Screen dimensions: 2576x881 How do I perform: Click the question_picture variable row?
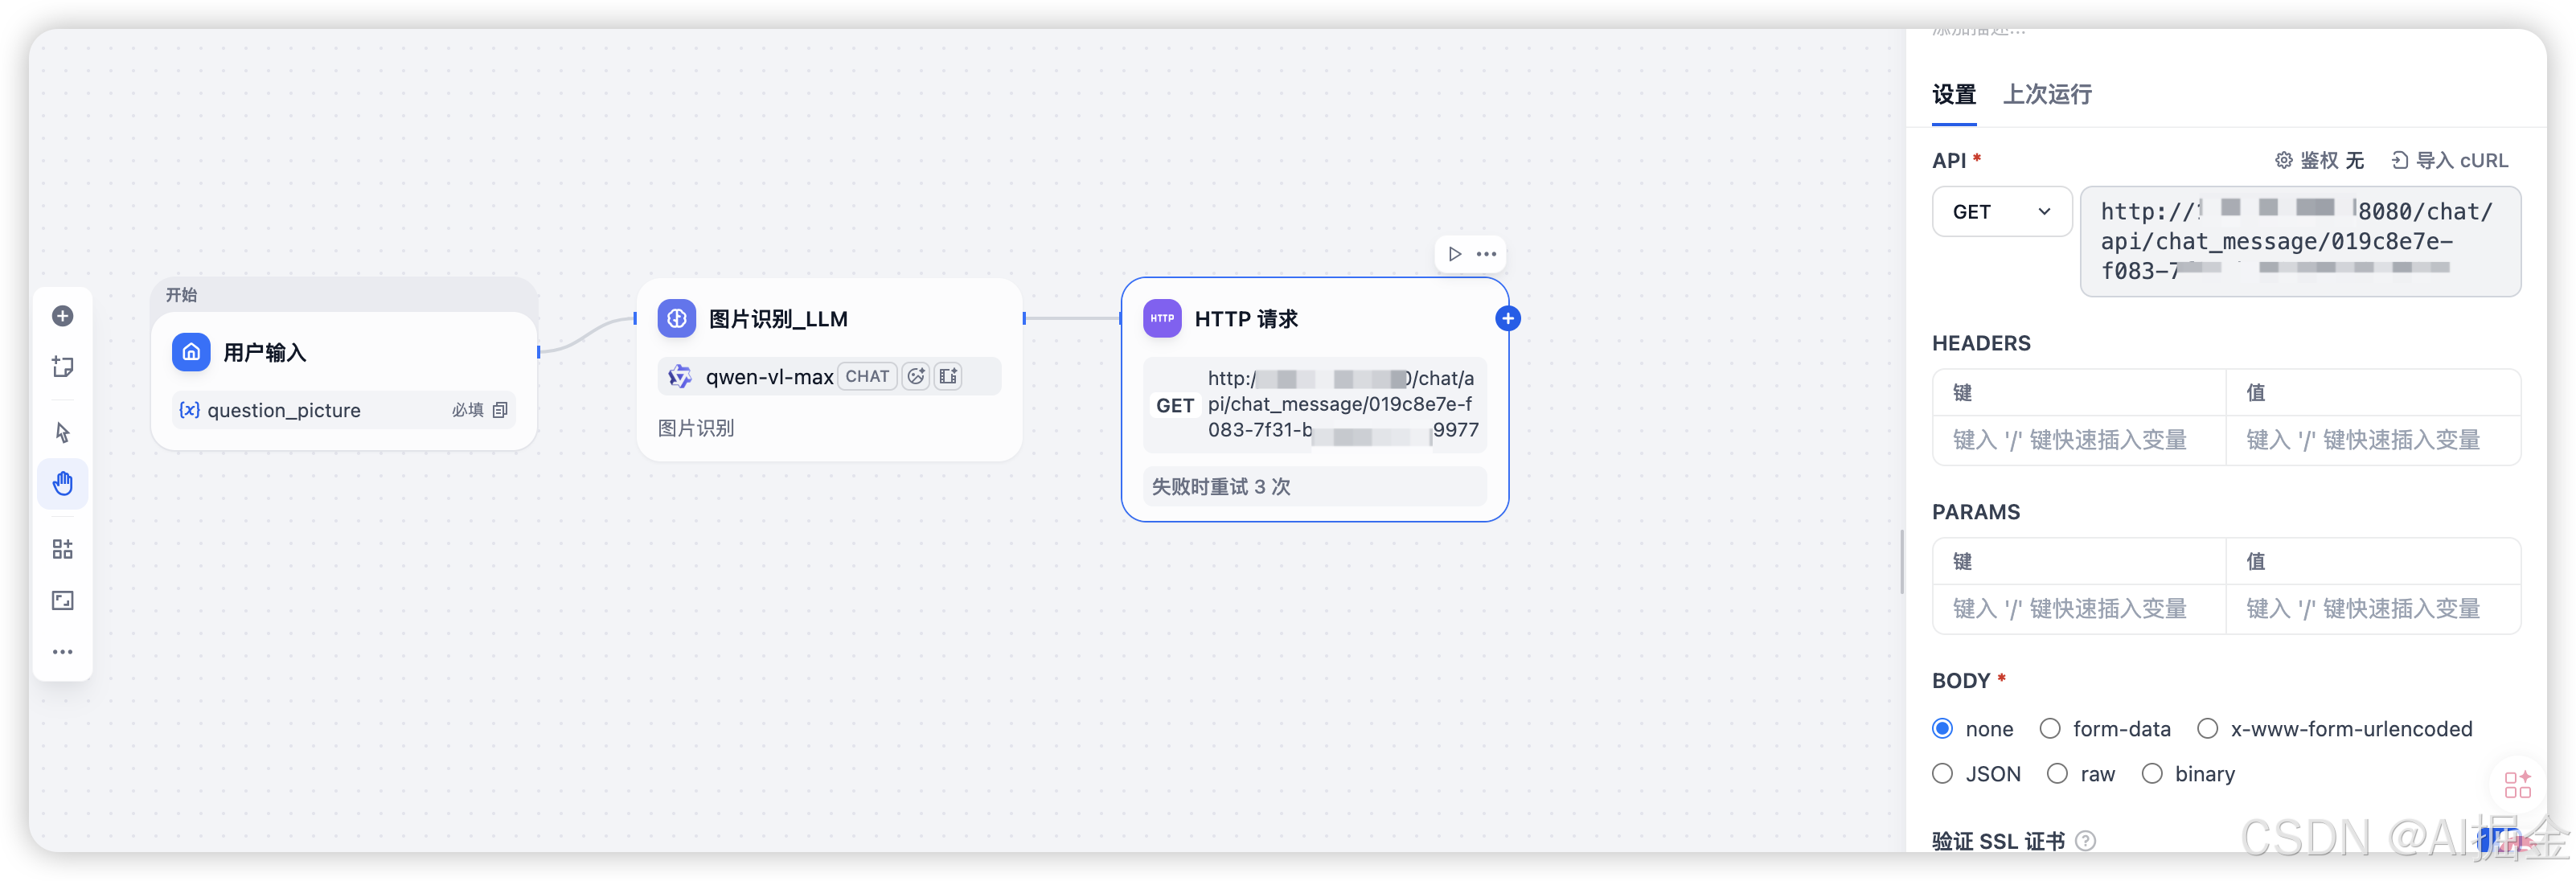pos(344,410)
